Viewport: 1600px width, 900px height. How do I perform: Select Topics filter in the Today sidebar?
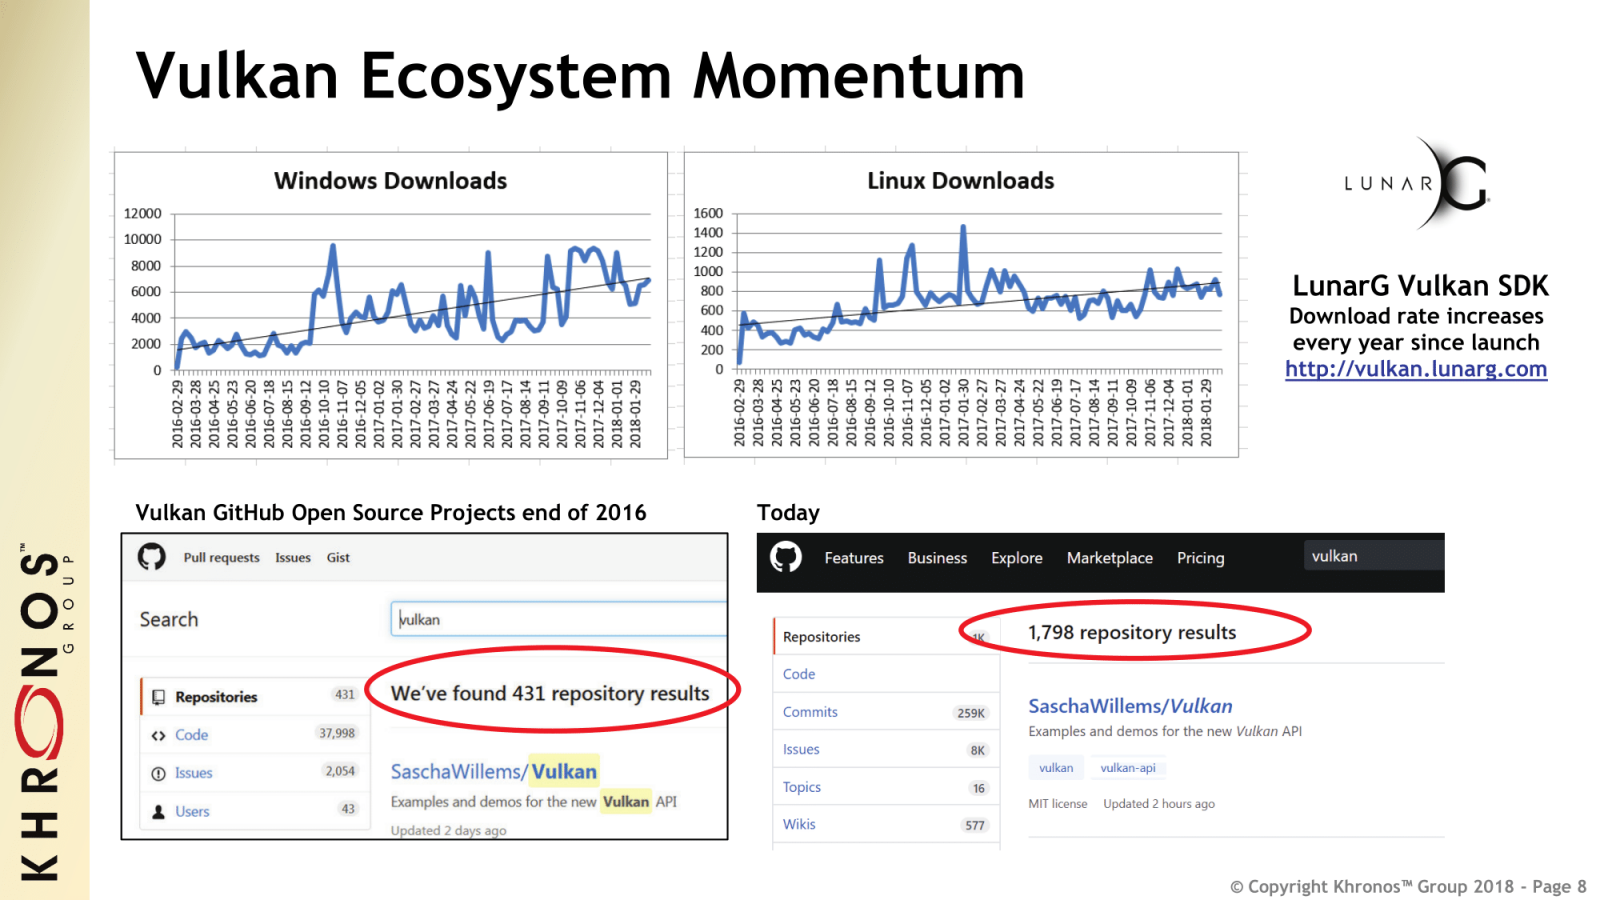[886, 787]
